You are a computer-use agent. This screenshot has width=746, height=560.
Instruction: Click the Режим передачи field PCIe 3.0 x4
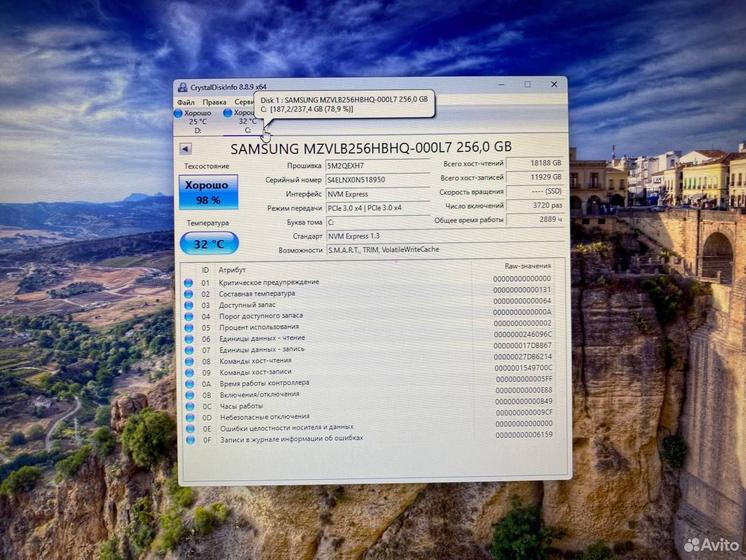(x=378, y=208)
